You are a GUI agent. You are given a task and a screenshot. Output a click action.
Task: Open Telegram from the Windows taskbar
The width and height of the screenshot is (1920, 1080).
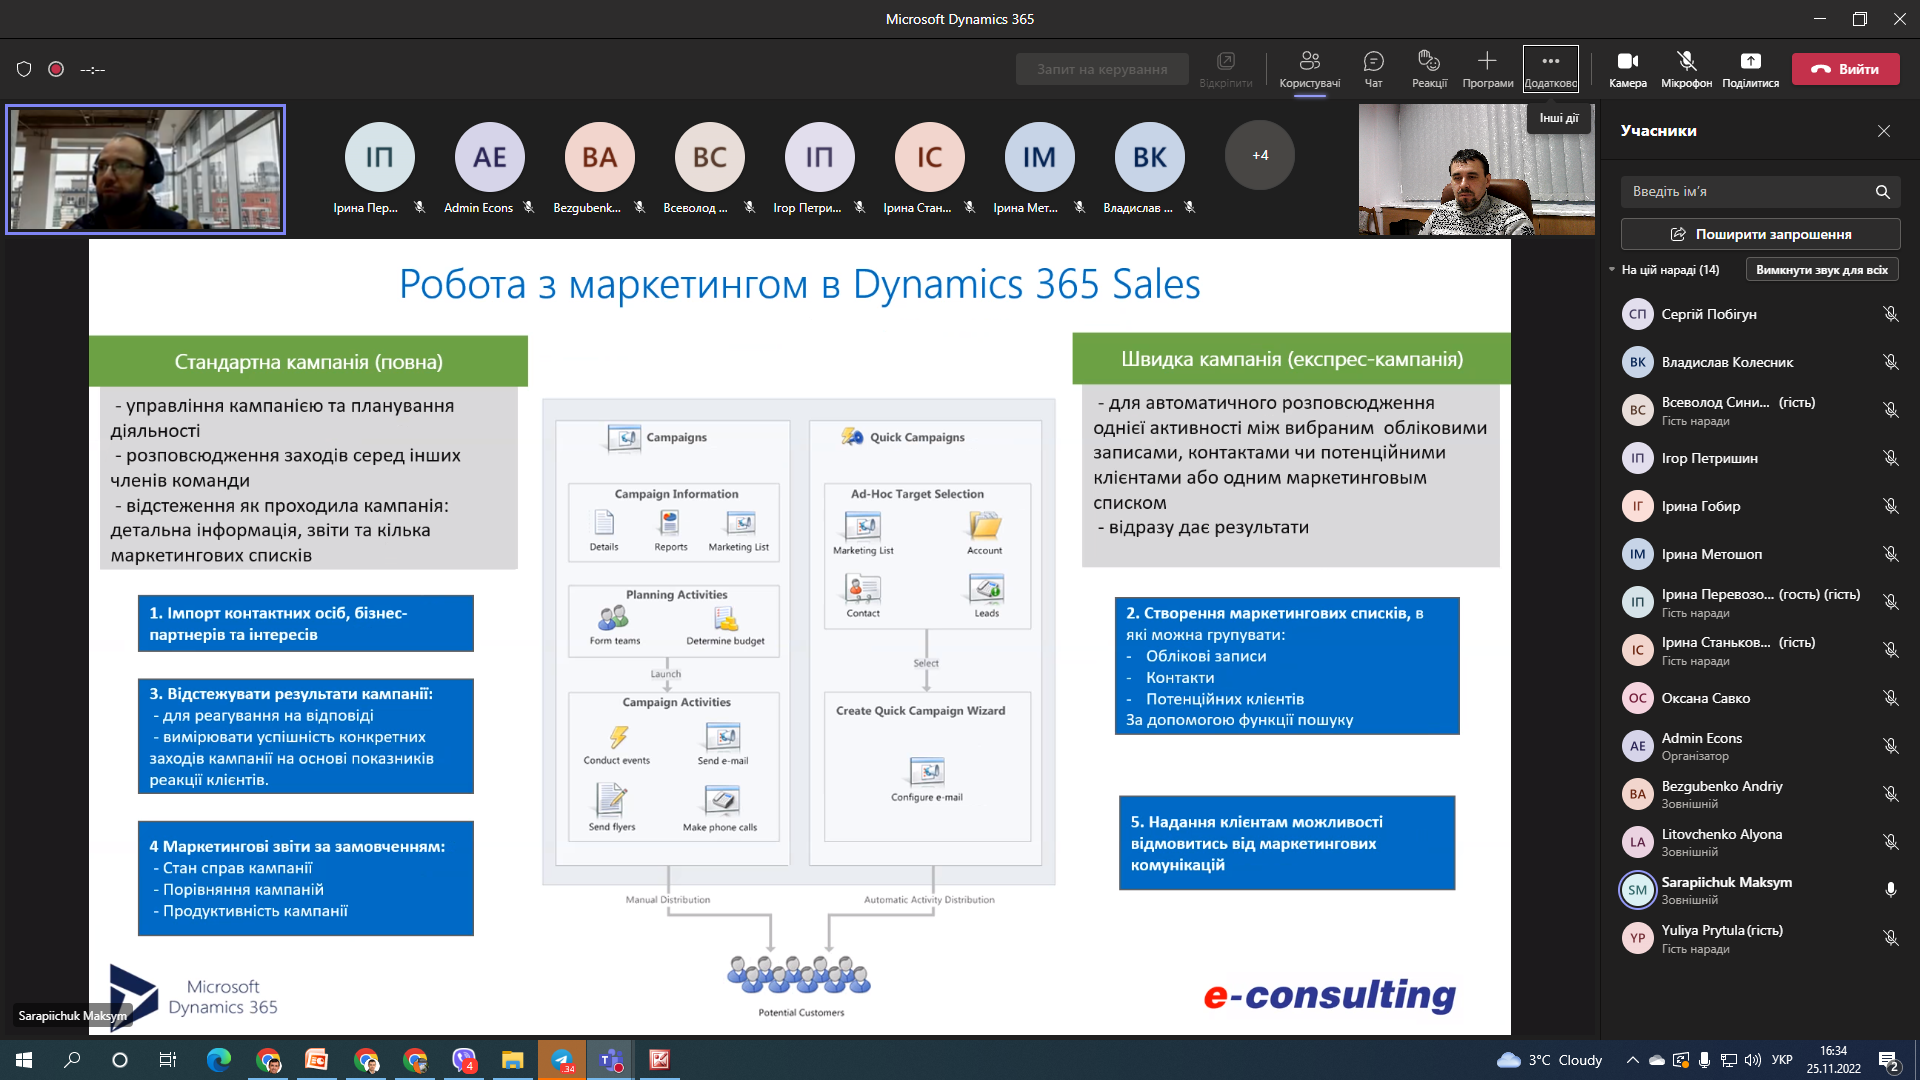click(562, 1060)
